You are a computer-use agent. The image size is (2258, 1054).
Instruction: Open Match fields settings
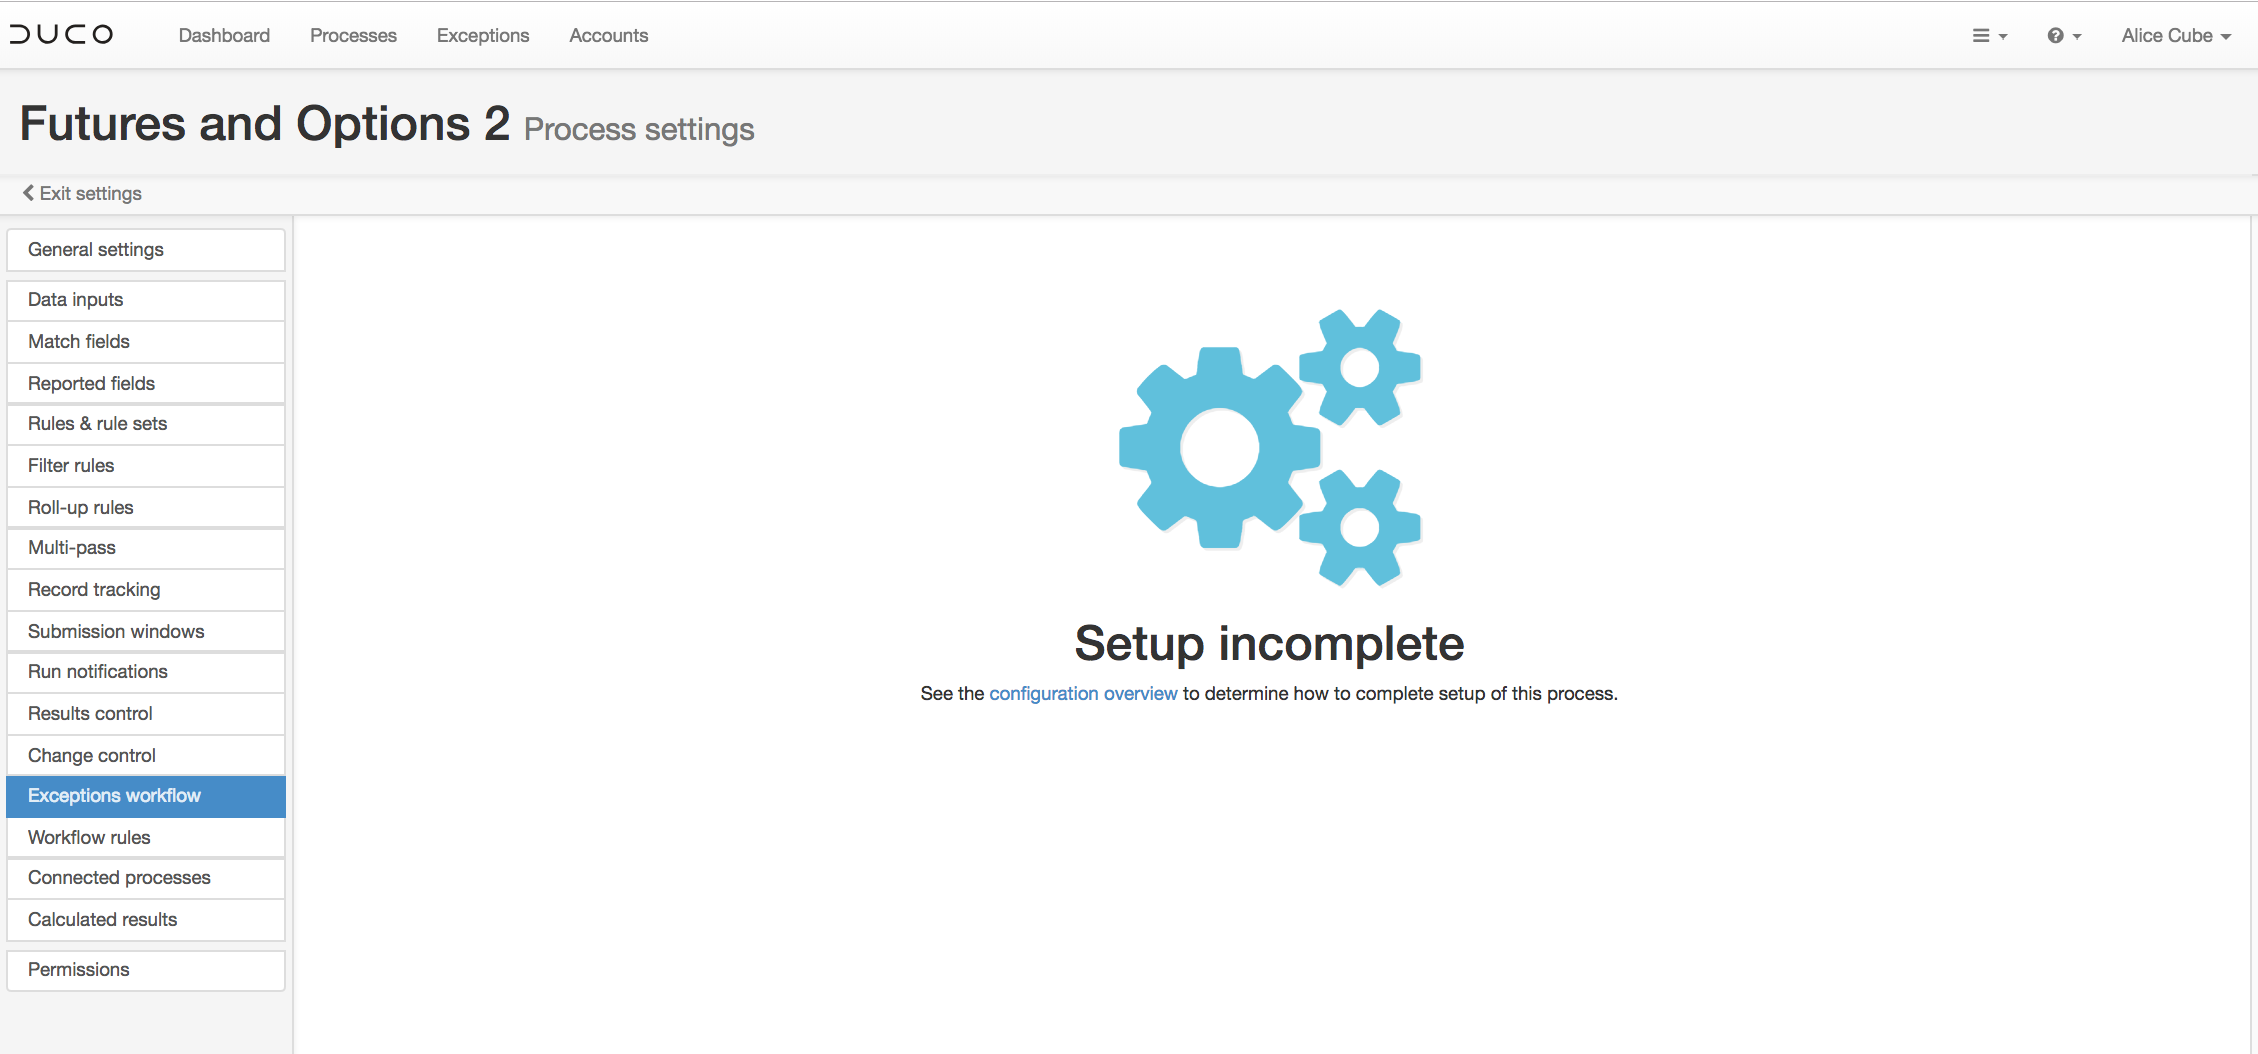(146, 342)
